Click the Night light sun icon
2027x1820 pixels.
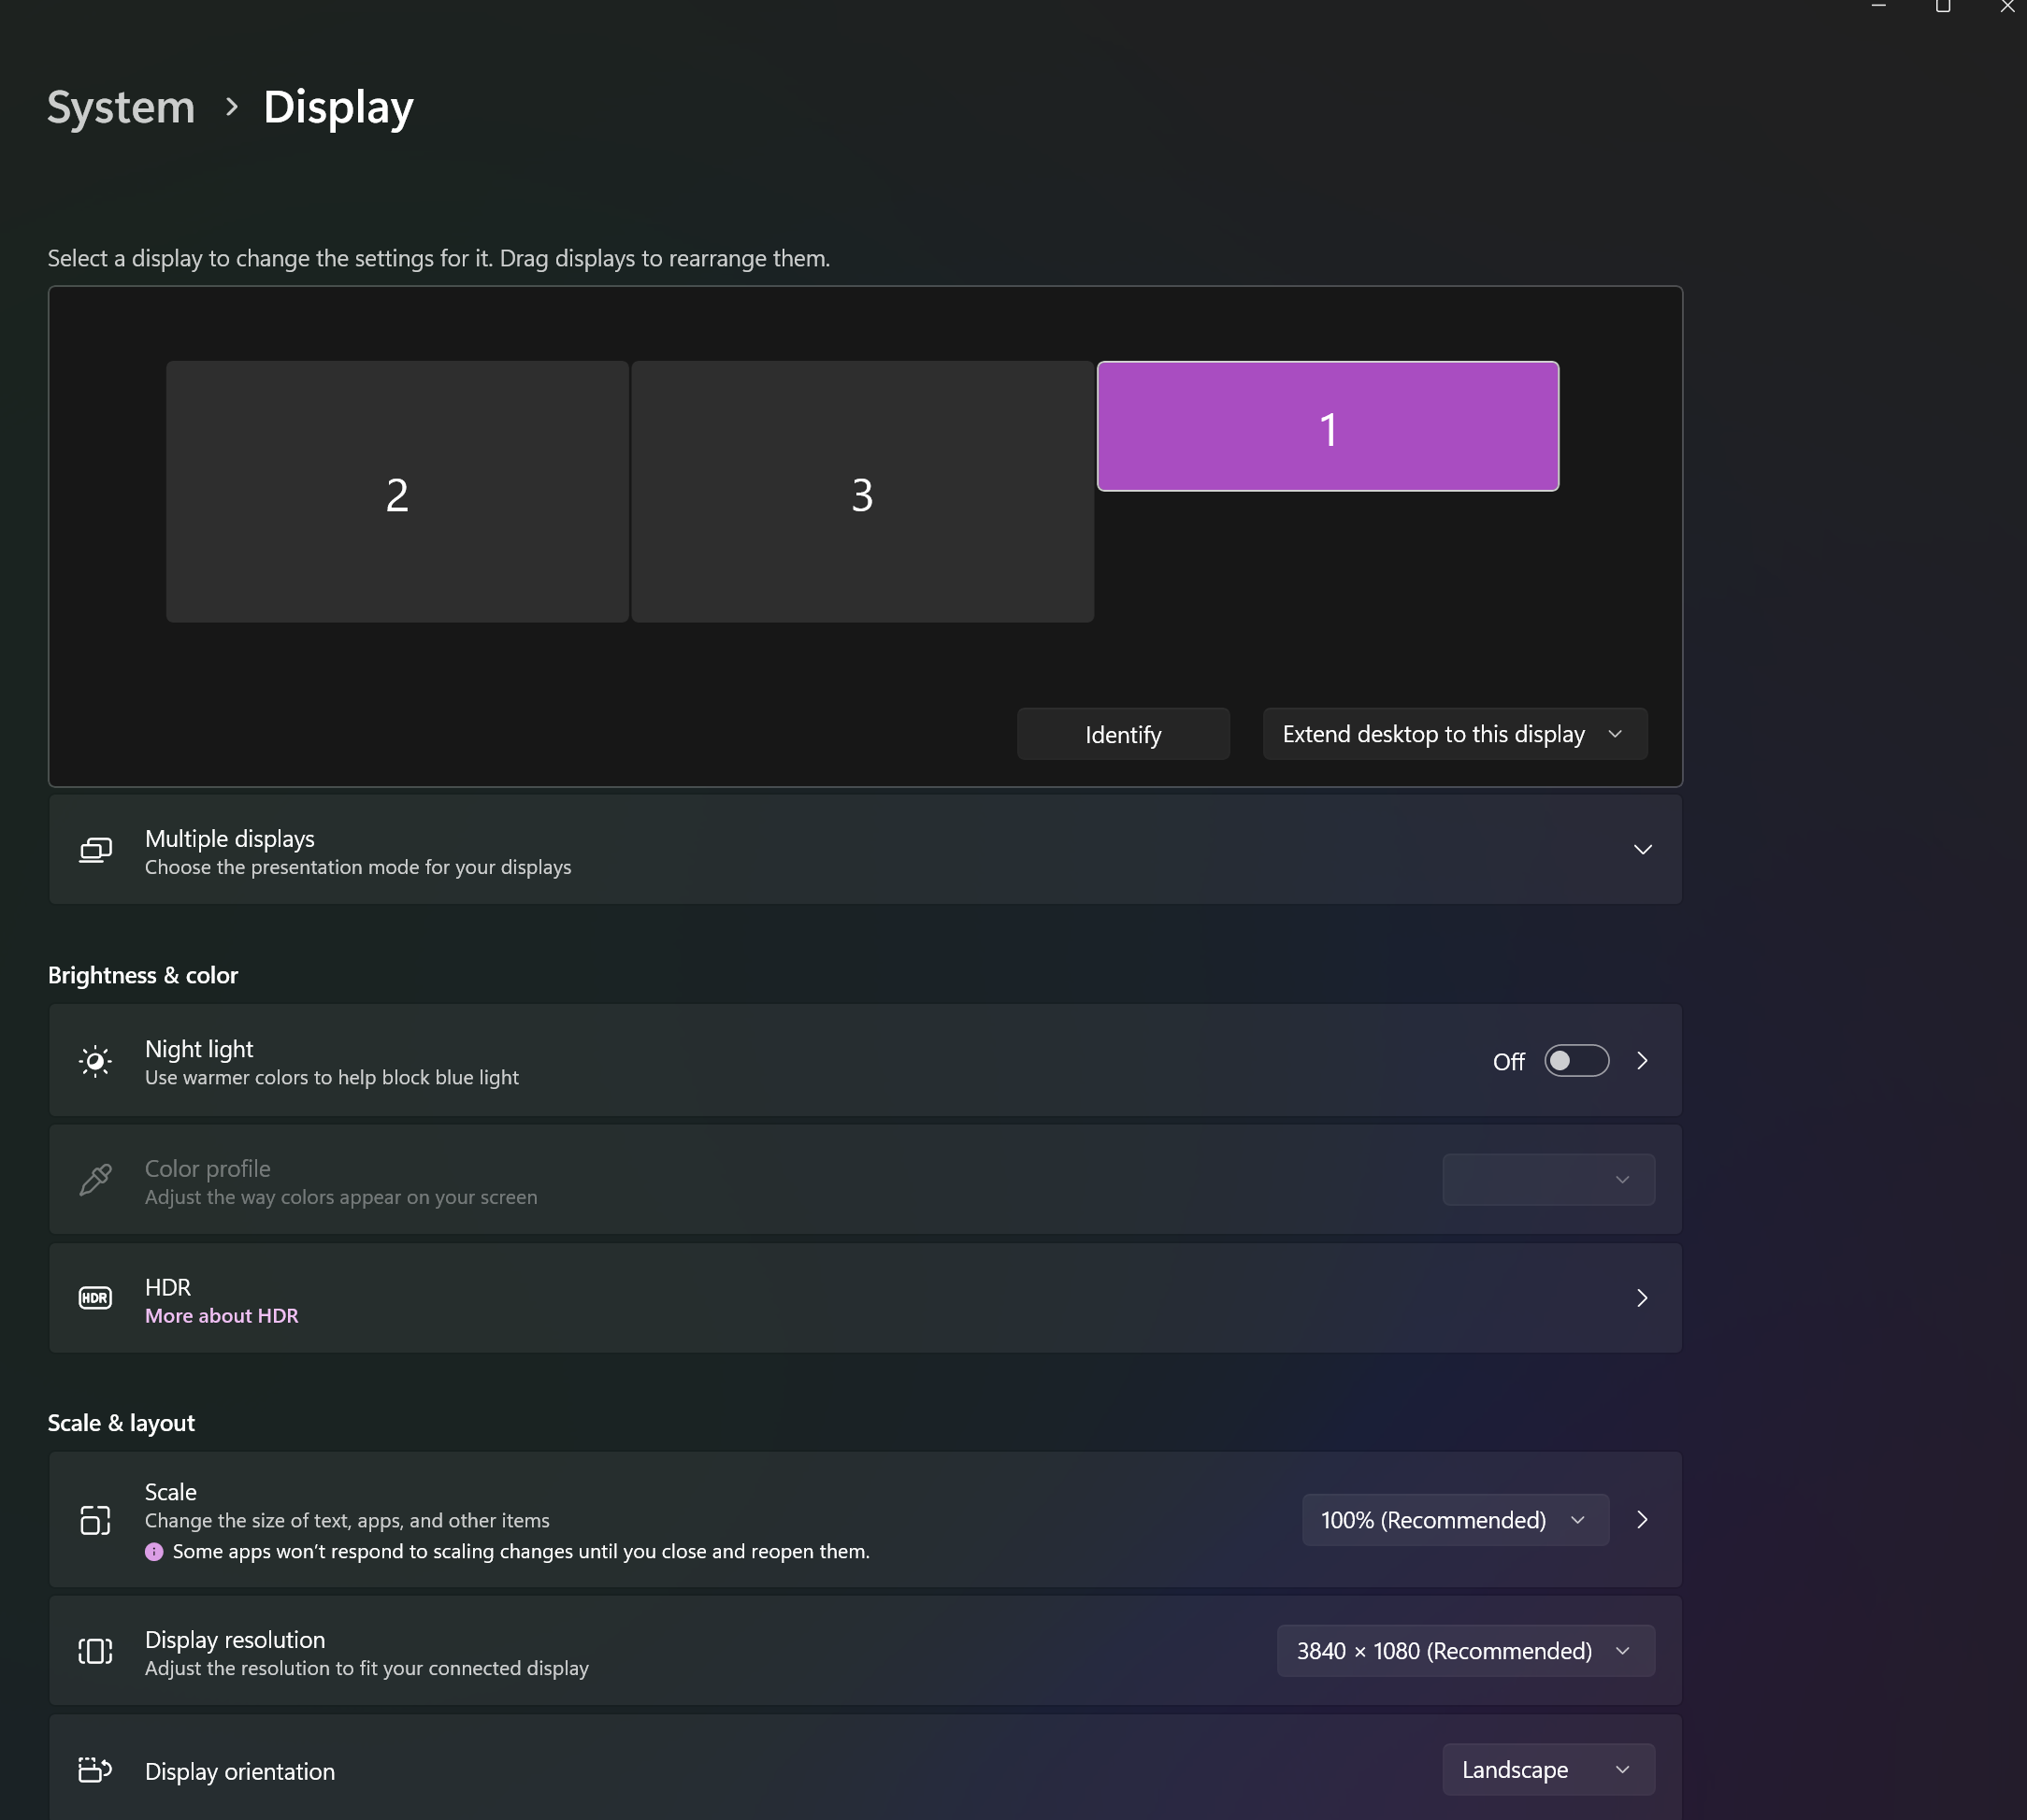pyautogui.click(x=95, y=1061)
